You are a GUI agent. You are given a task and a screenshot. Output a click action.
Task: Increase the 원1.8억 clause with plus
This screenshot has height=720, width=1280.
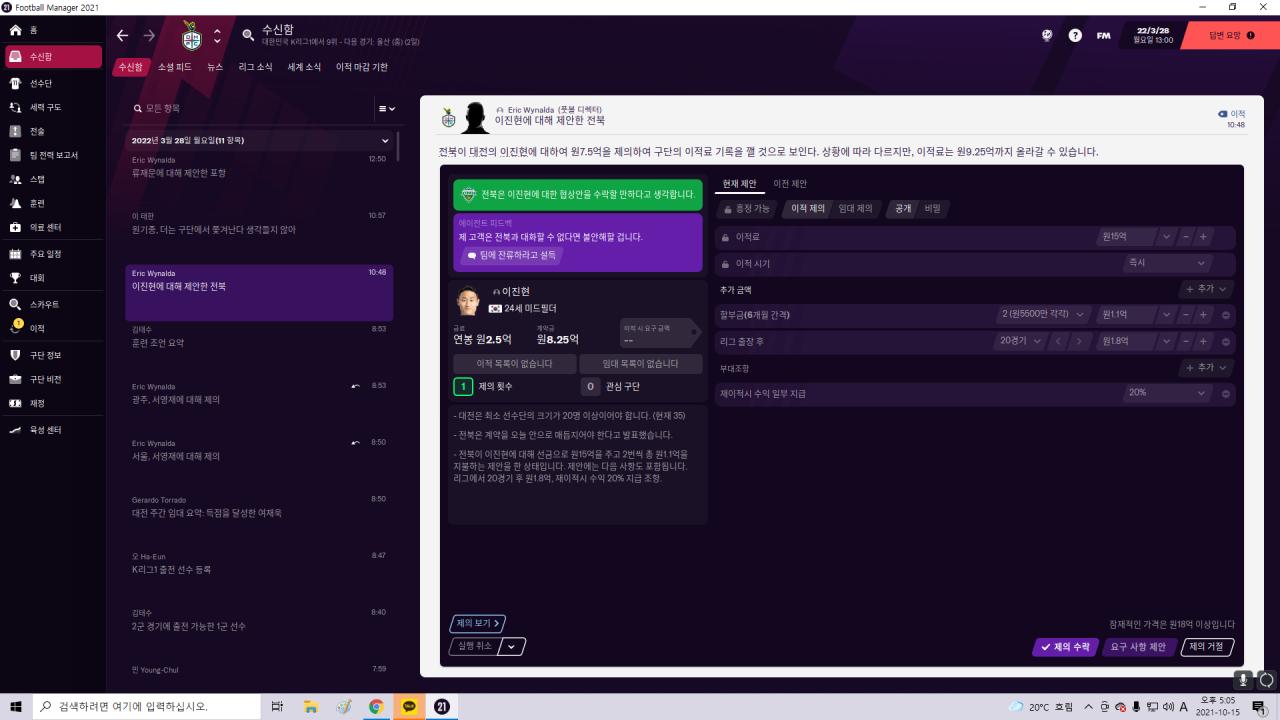[x=1203, y=341]
